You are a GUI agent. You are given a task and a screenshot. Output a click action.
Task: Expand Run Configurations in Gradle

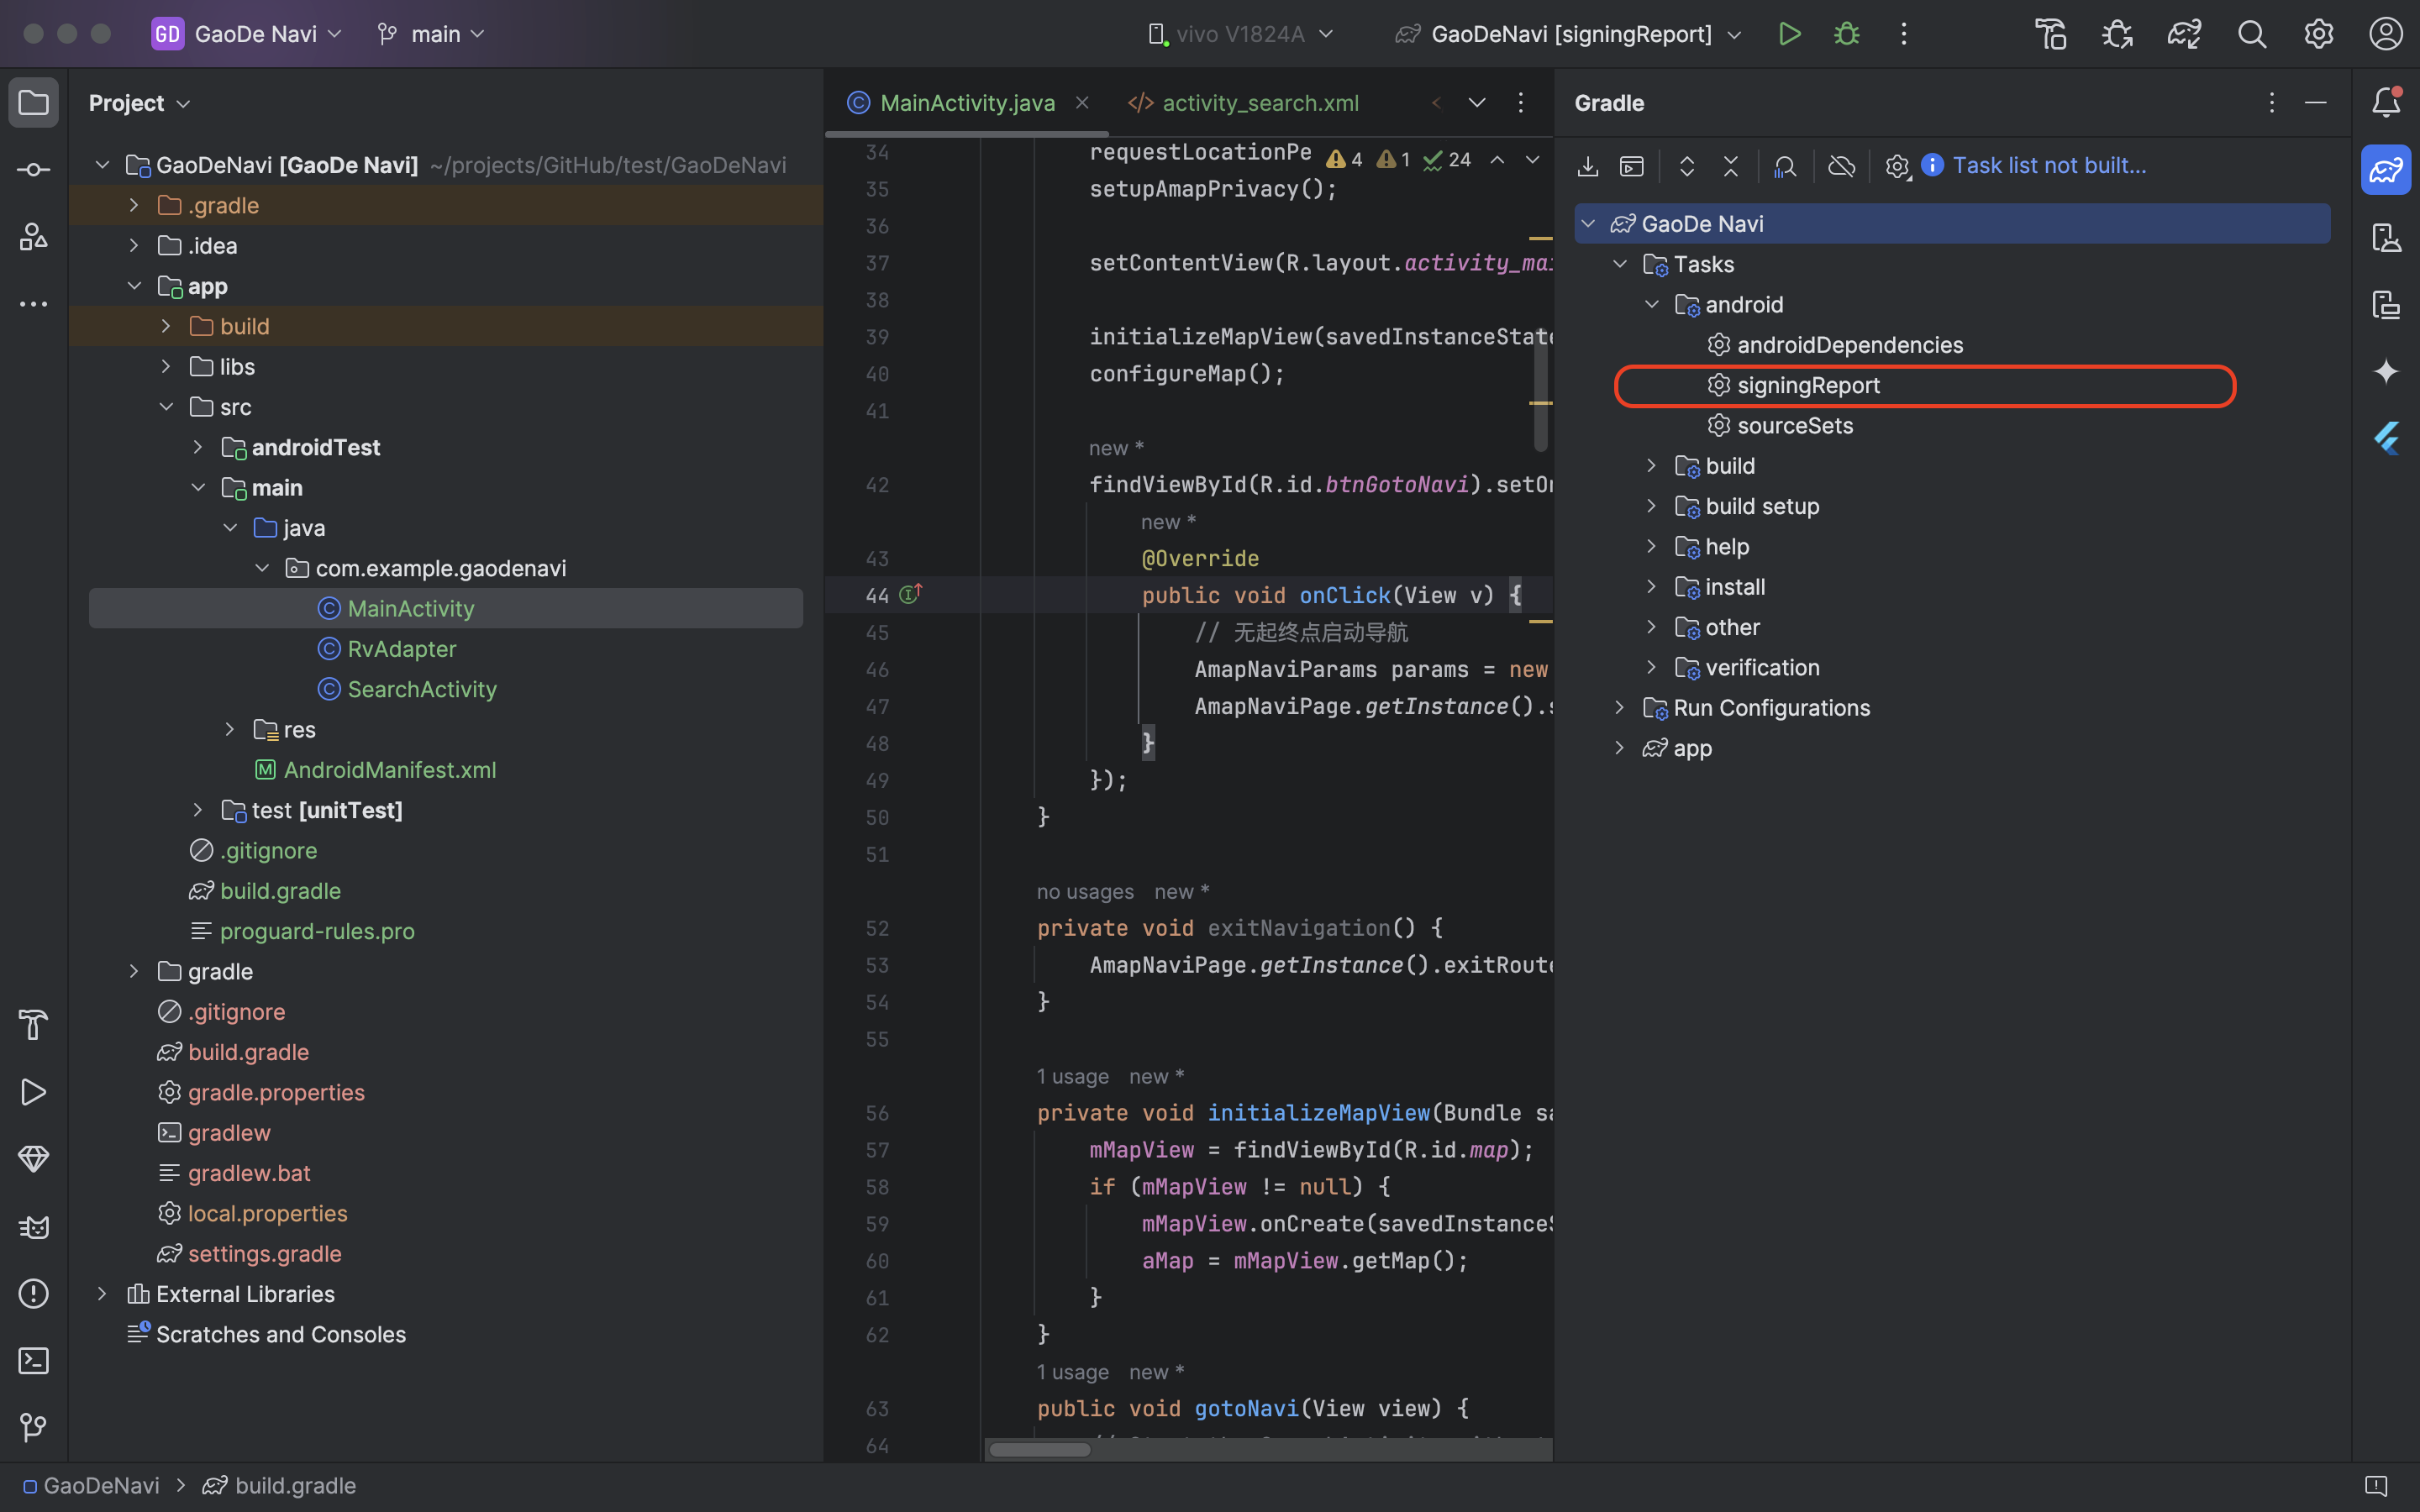[x=1620, y=707]
